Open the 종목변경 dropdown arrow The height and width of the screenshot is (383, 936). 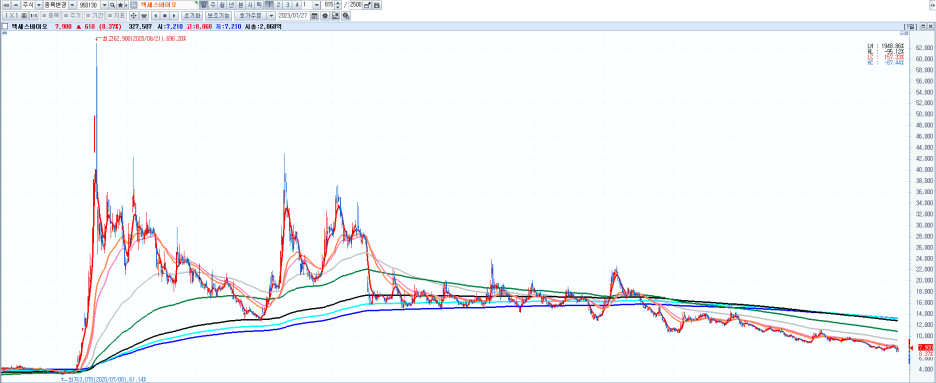tap(72, 5)
